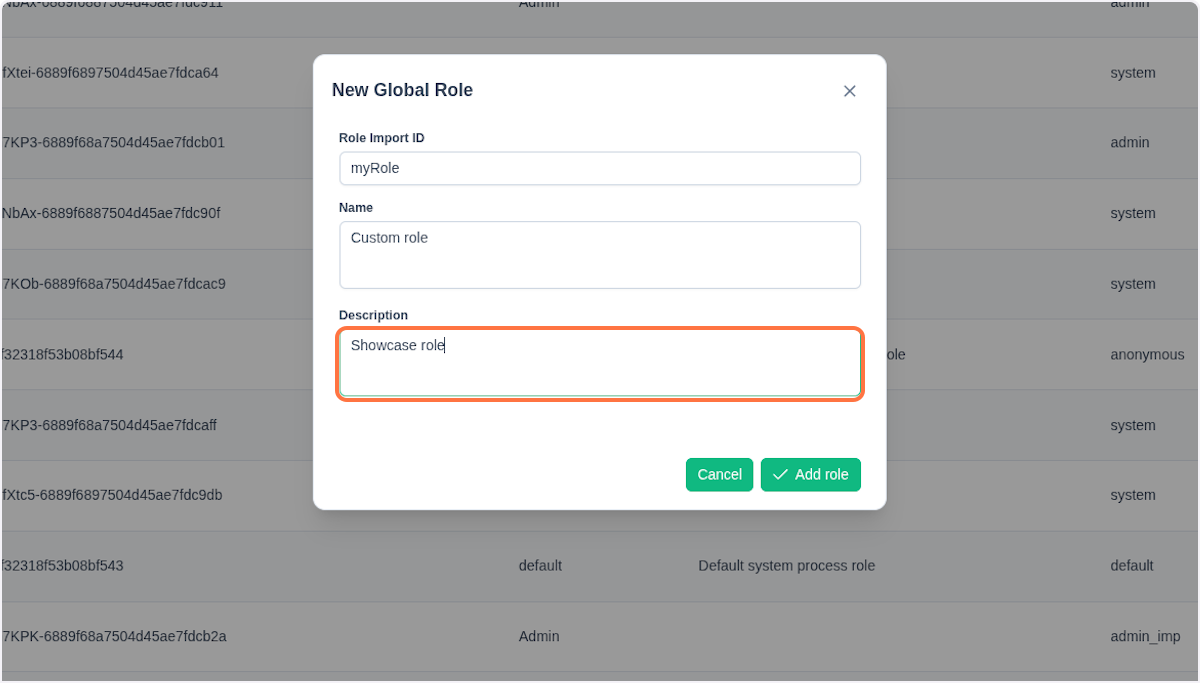
Task: Click the Name label above its text box
Action: (356, 207)
